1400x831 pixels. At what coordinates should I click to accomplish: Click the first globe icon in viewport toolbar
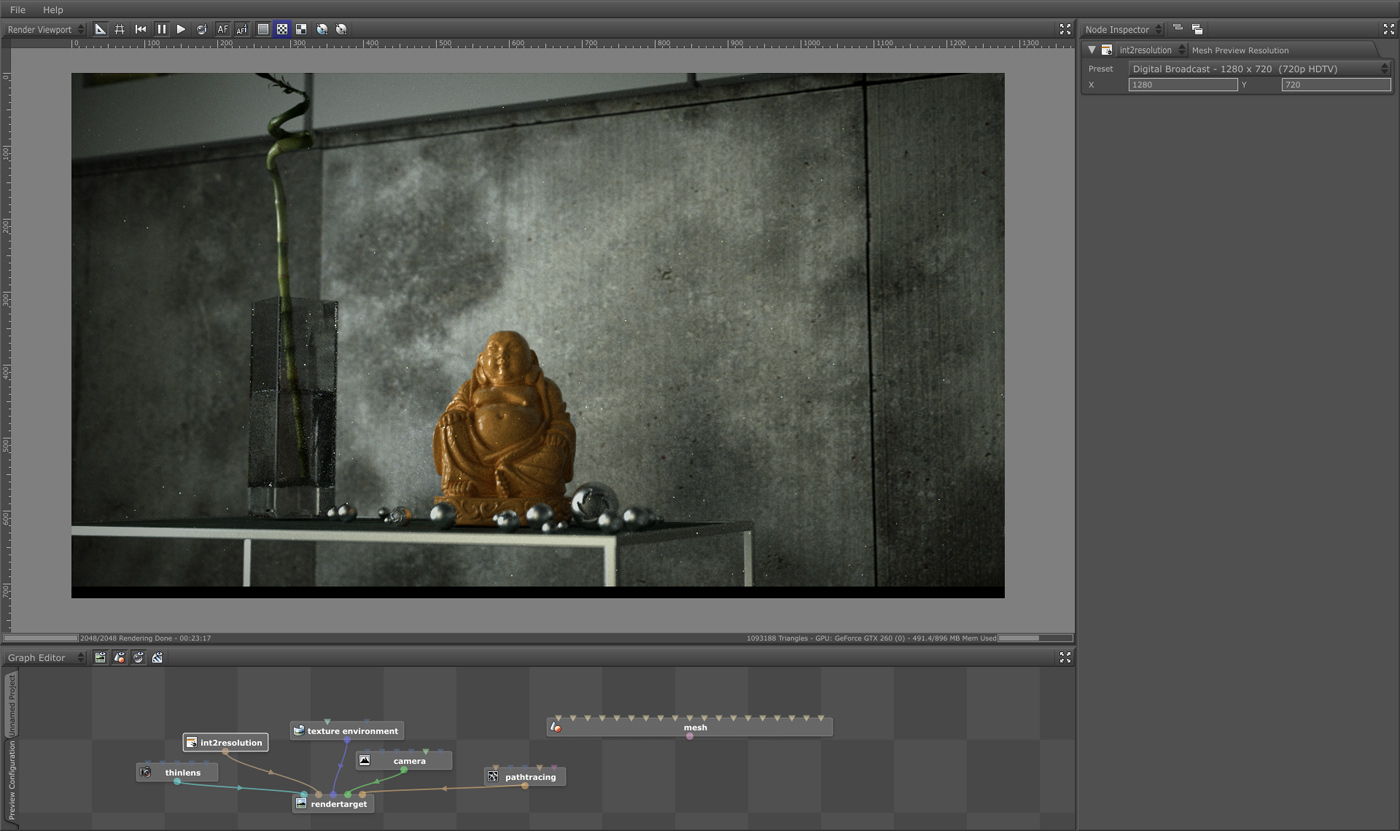[x=322, y=29]
